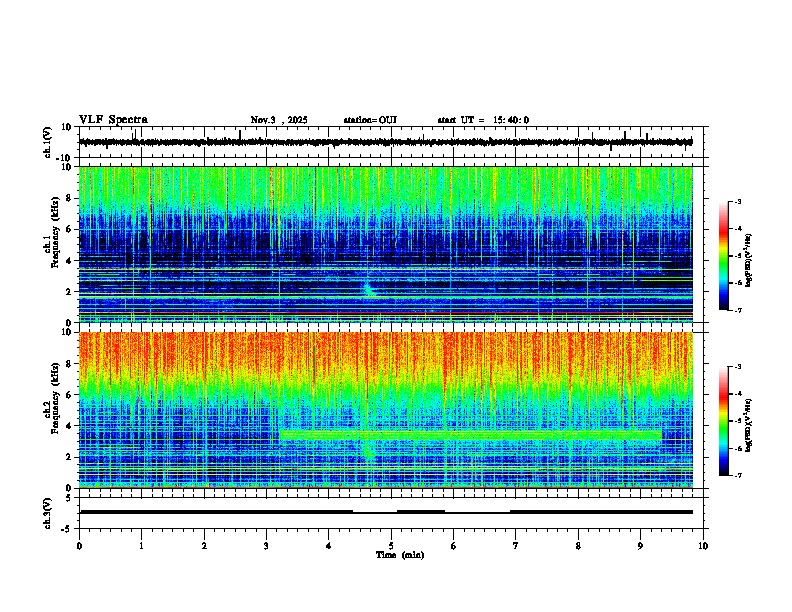Click the green horizontal band in ch.2 spectrogram
The width and height of the screenshot is (792, 612).
471,435
